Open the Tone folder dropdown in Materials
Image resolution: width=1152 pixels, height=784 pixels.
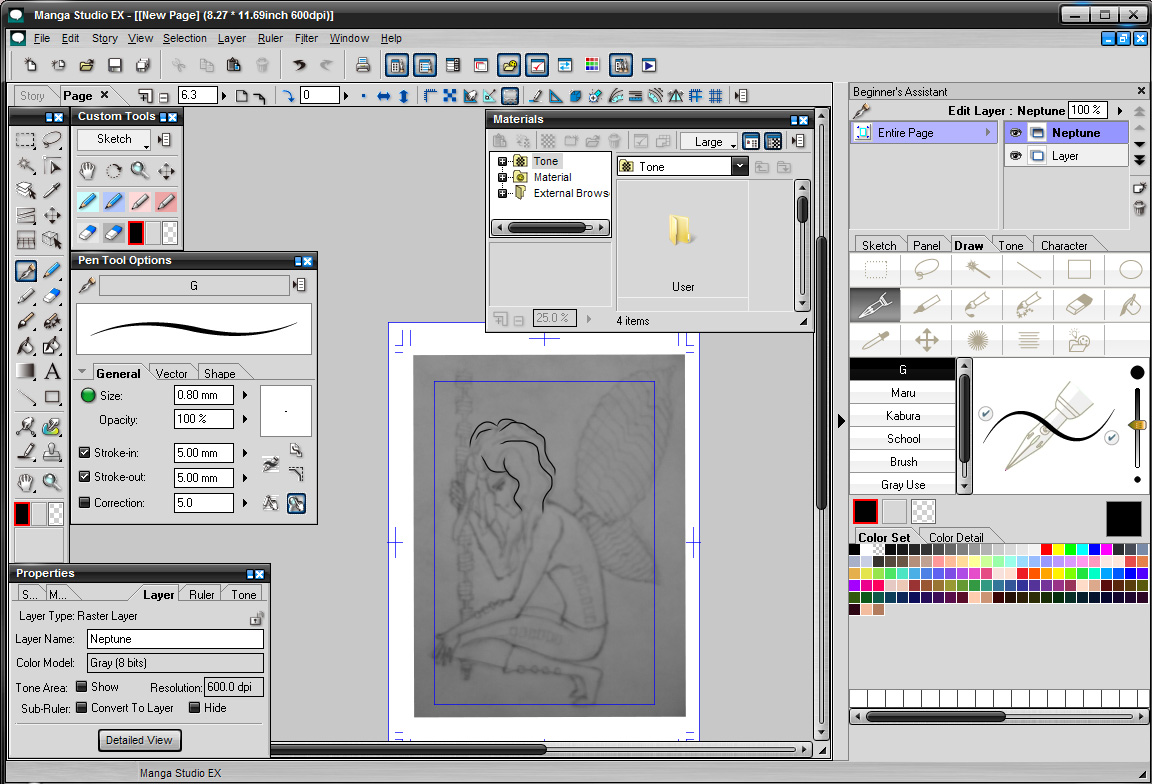(739, 167)
